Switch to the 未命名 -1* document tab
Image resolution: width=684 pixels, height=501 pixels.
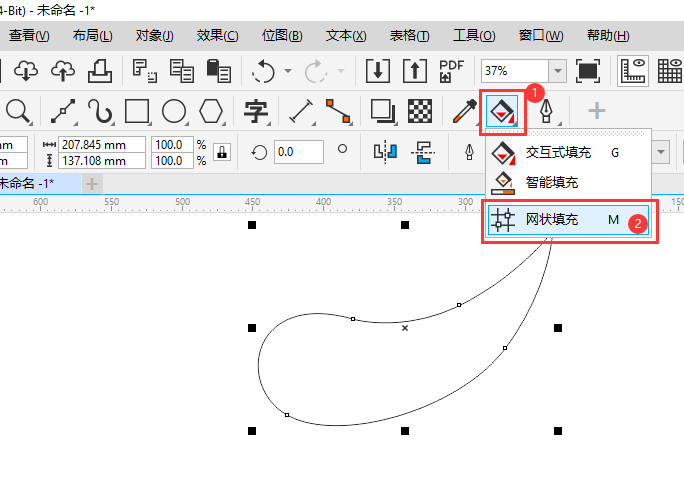point(39,184)
